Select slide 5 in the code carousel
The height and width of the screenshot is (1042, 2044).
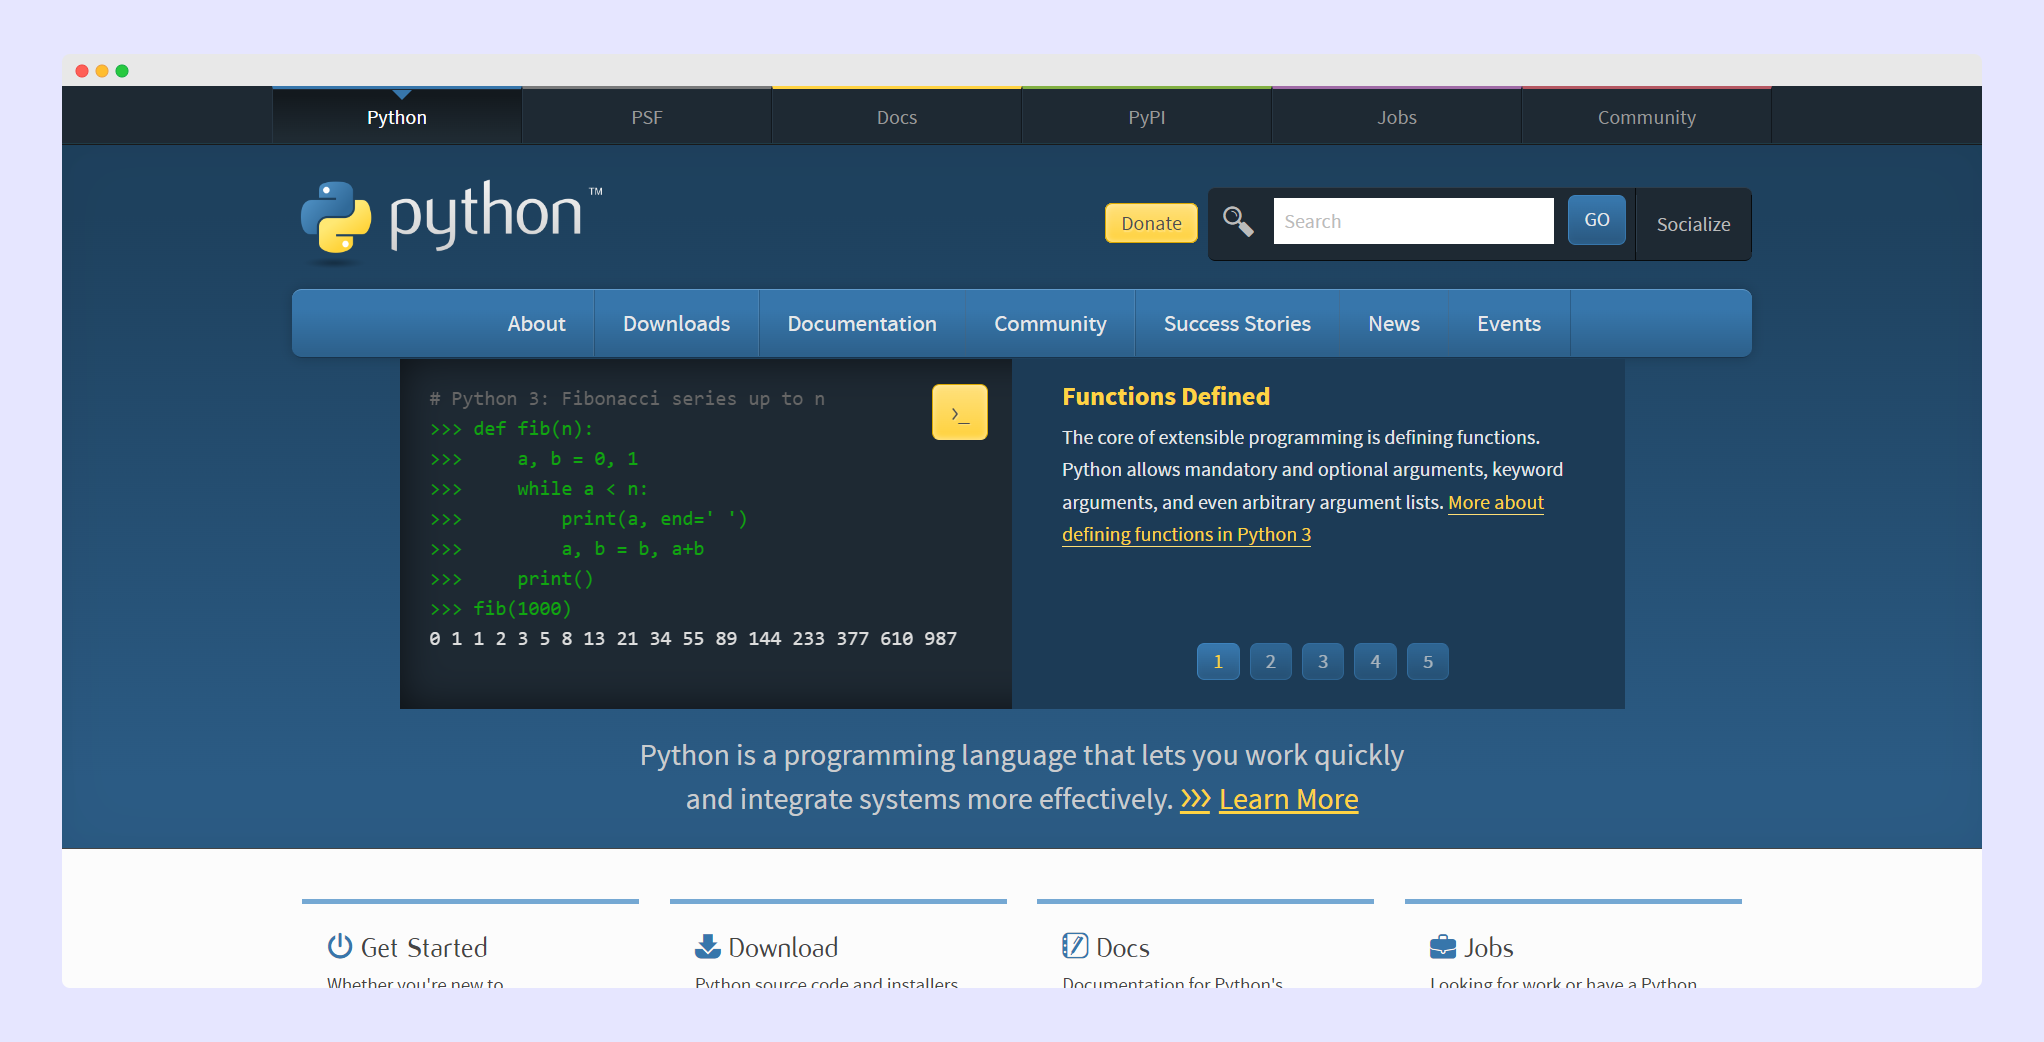tap(1427, 662)
